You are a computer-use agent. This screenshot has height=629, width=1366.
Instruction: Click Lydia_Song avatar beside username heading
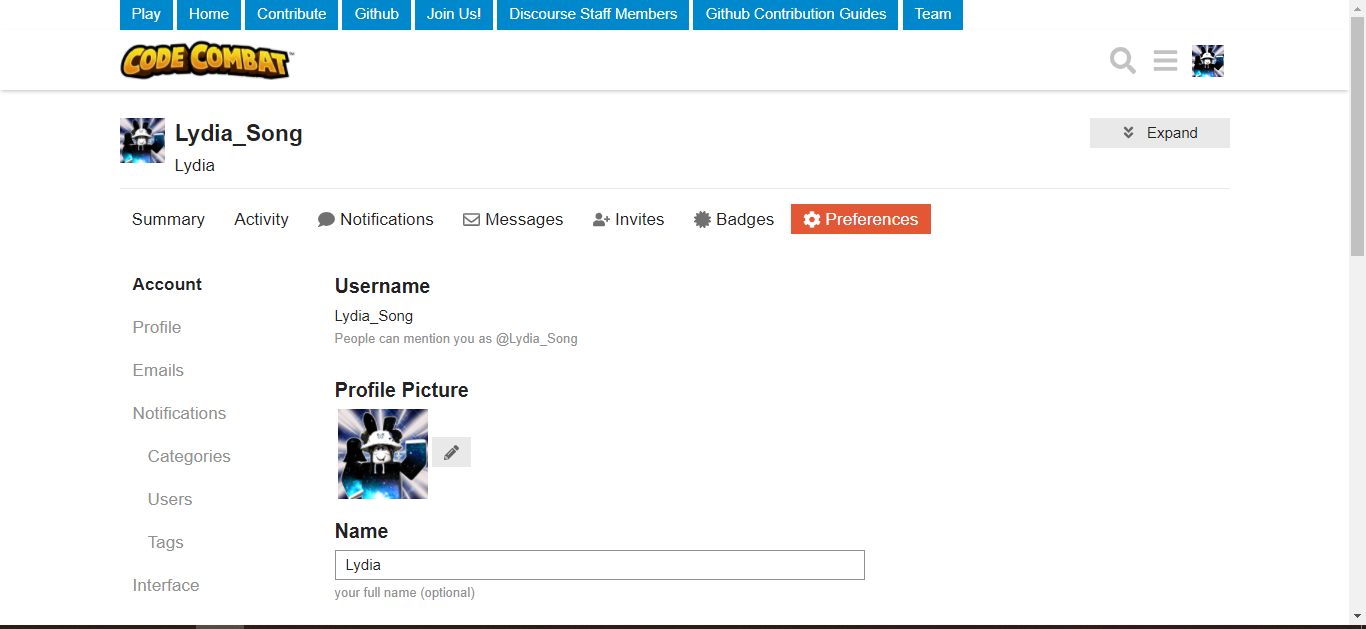point(142,140)
